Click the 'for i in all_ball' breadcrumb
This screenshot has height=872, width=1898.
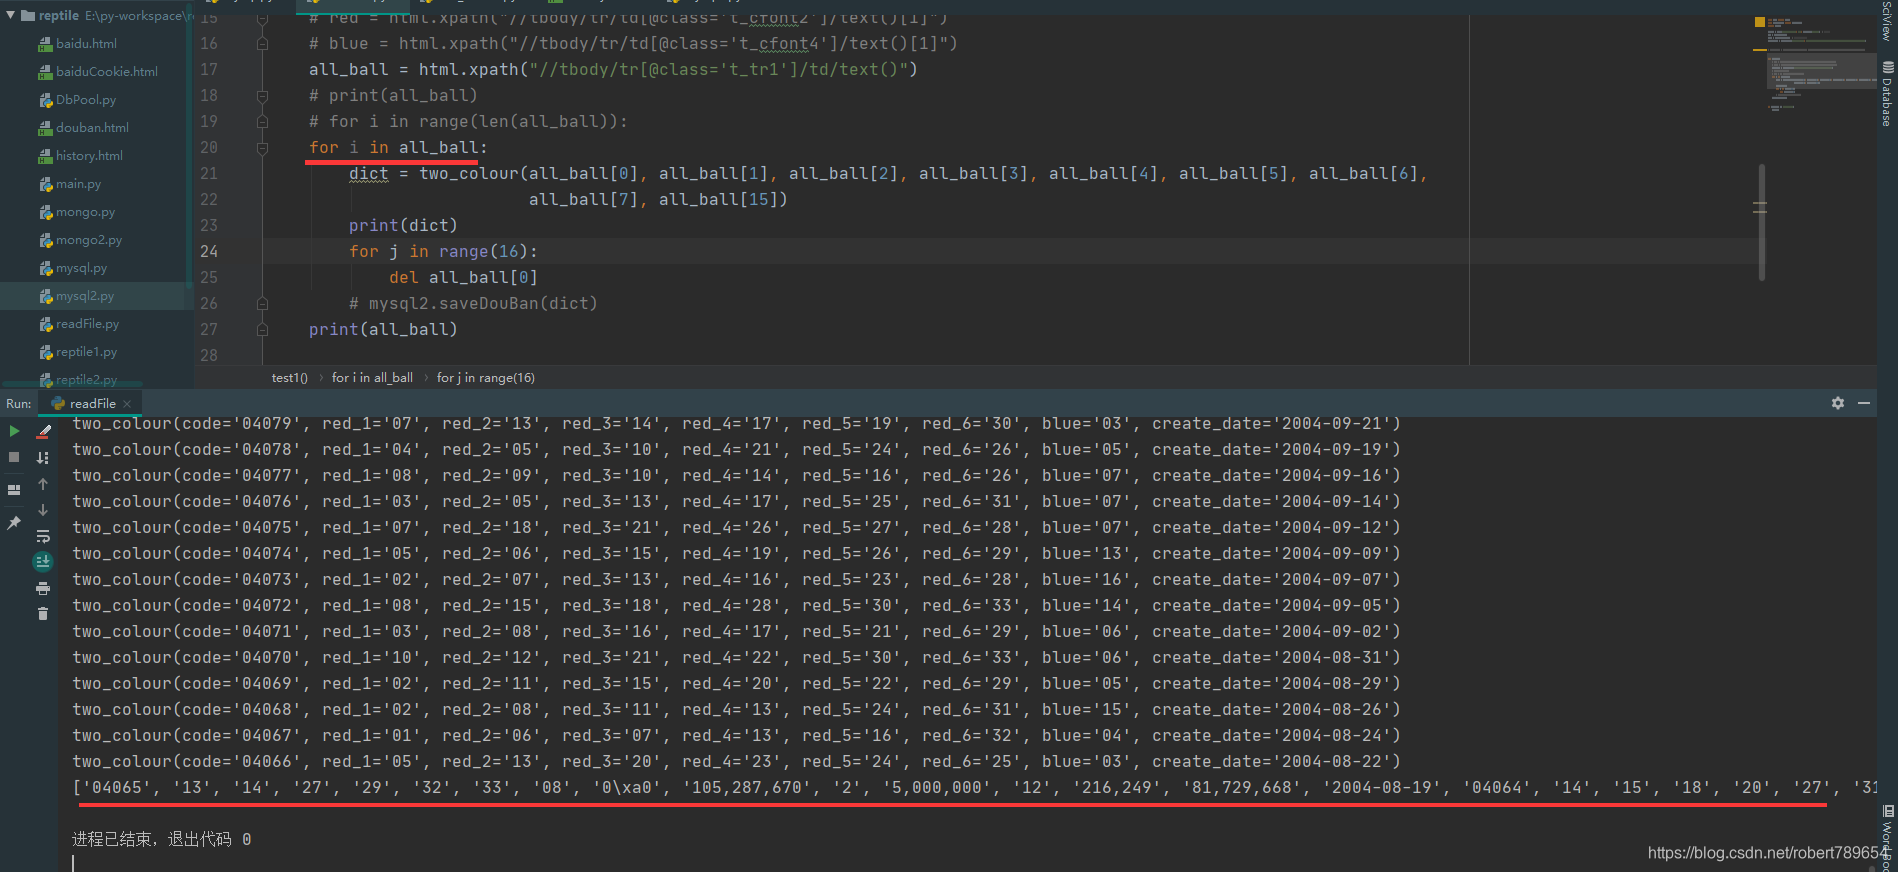pyautogui.click(x=372, y=378)
